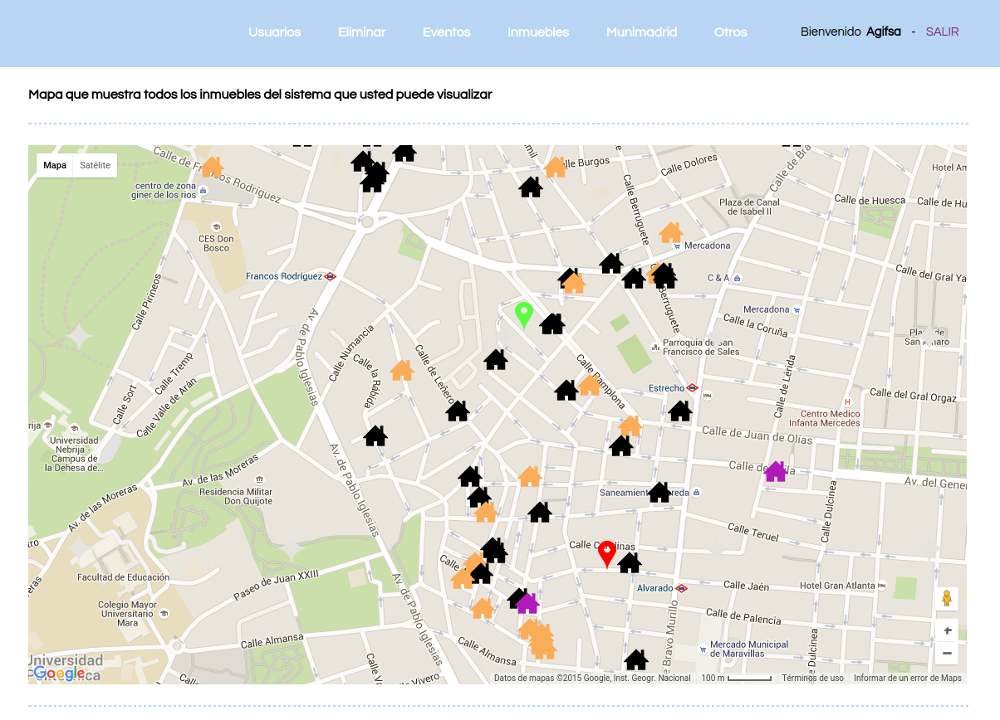This screenshot has width=1000, height=720.
Task: Expand the Otros menu
Action: point(730,32)
